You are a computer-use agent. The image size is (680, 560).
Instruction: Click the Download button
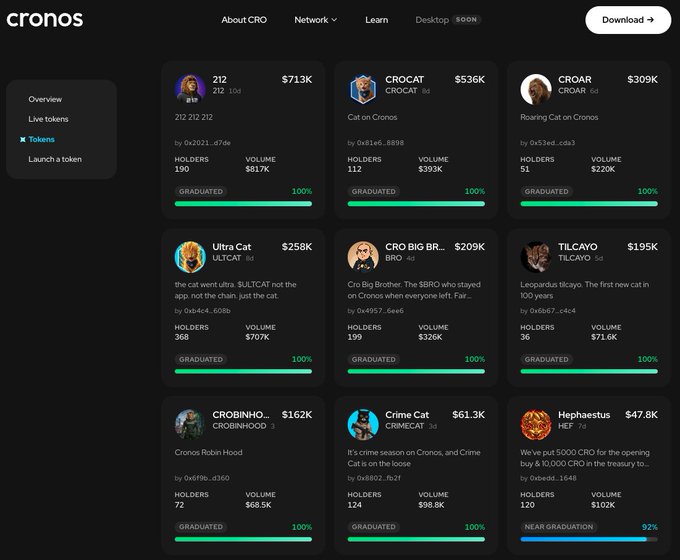point(628,20)
